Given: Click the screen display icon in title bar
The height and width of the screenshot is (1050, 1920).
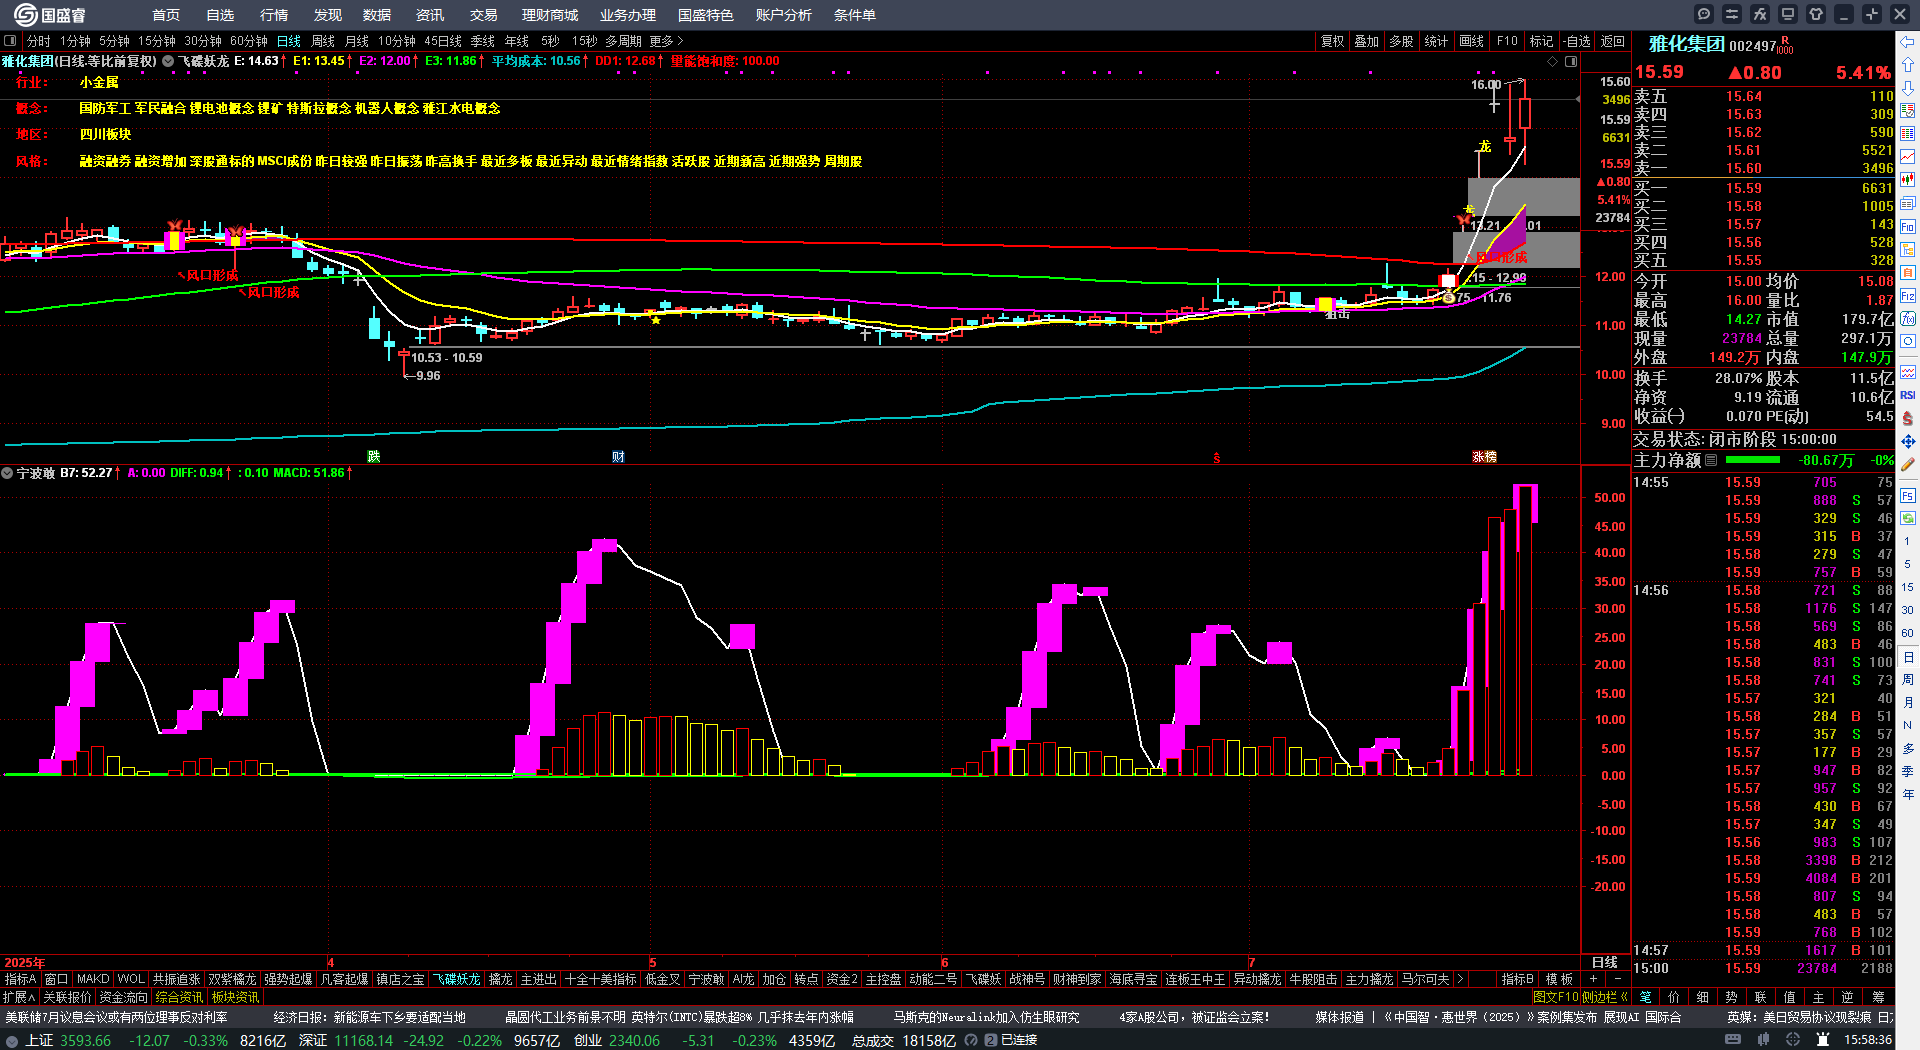Looking at the screenshot, I should (x=1788, y=14).
